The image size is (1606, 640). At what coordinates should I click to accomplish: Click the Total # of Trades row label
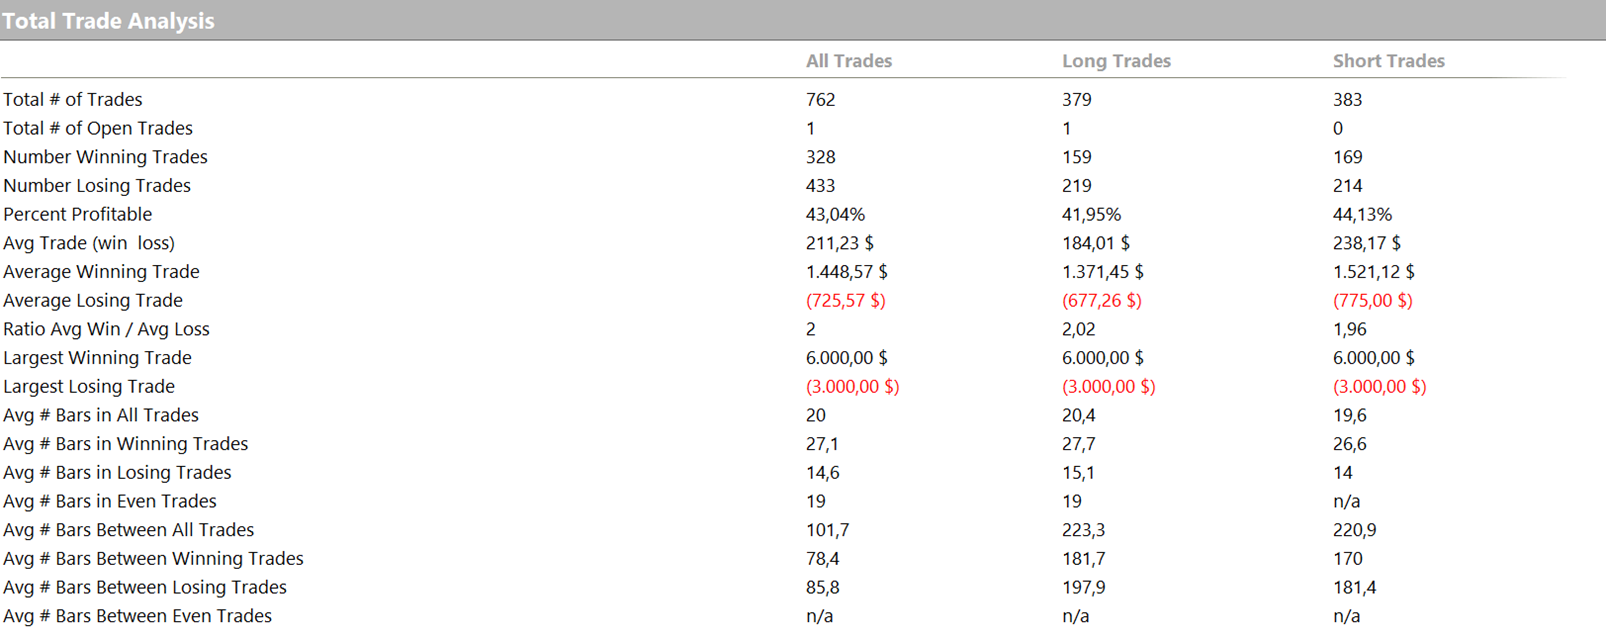point(73,100)
